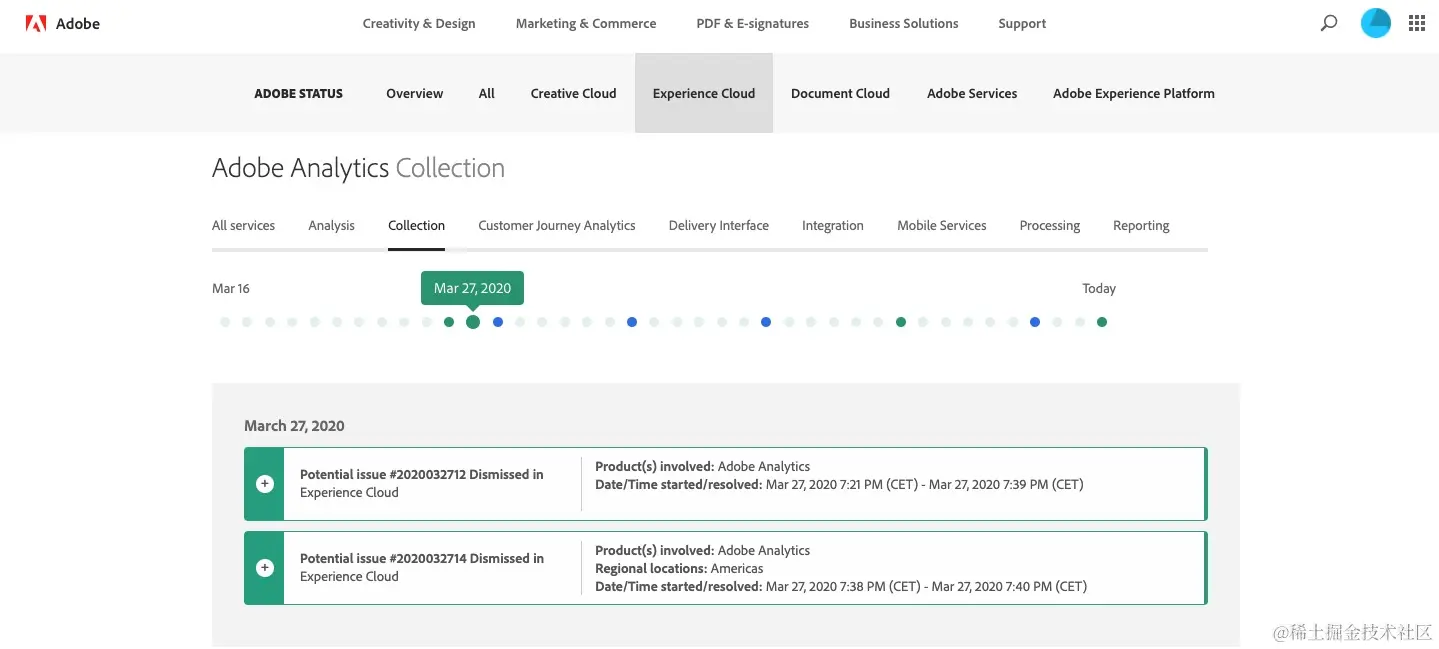Open the Creativity & Design menu
This screenshot has width=1439, height=649.
coord(419,23)
